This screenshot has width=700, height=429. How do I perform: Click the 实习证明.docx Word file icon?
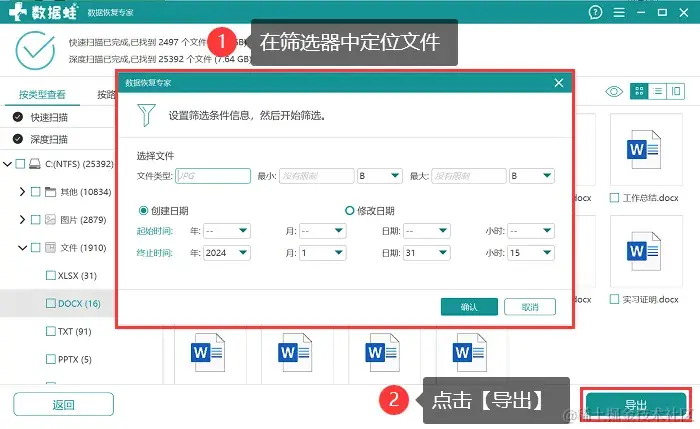[644, 251]
